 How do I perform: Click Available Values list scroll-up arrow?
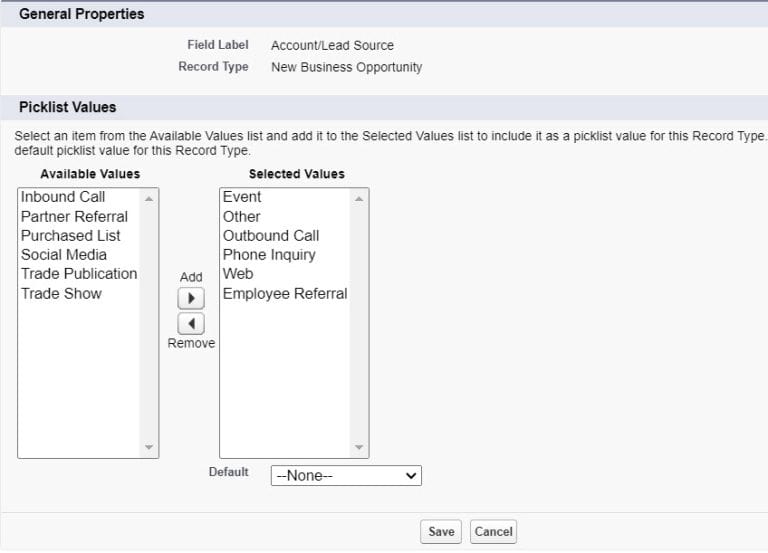pos(149,199)
